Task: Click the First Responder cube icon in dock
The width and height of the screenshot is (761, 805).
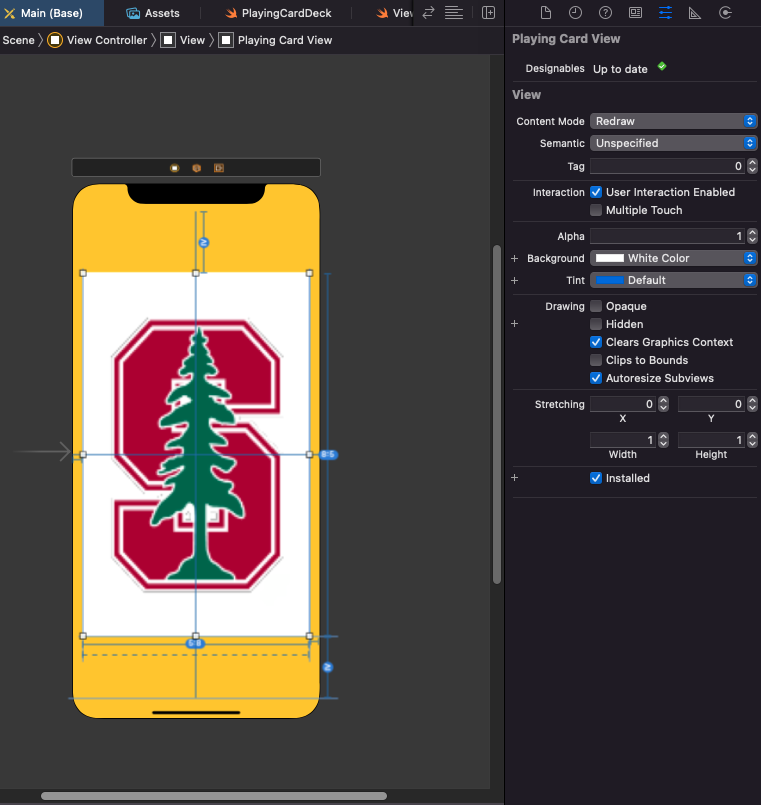Action: pos(197,168)
